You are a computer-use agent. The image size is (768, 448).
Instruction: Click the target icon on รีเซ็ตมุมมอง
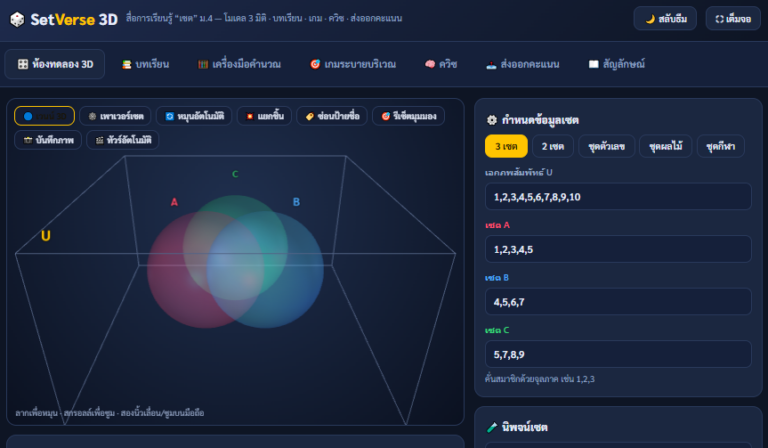click(x=385, y=116)
